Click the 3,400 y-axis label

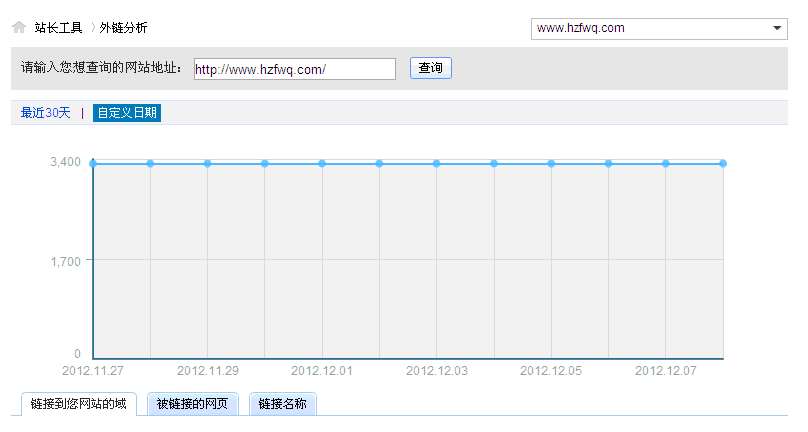(x=64, y=162)
